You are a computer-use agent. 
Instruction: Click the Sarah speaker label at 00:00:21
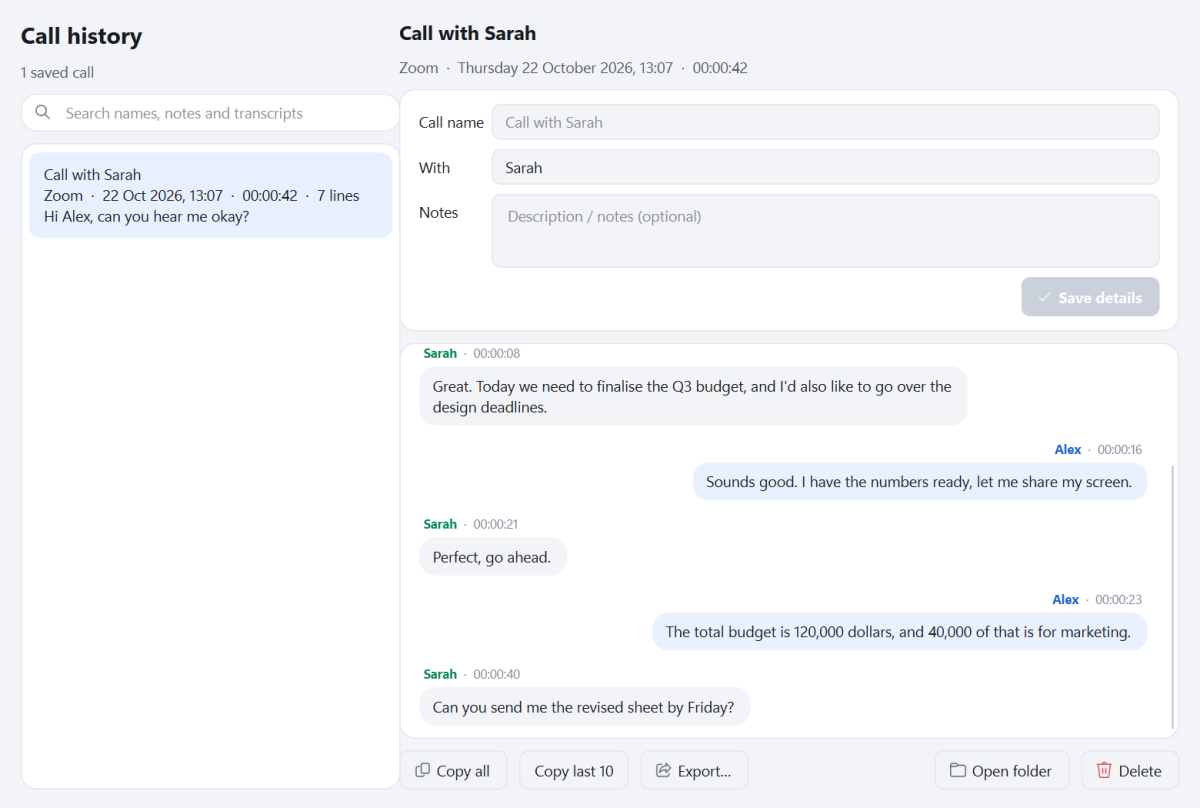(x=440, y=524)
